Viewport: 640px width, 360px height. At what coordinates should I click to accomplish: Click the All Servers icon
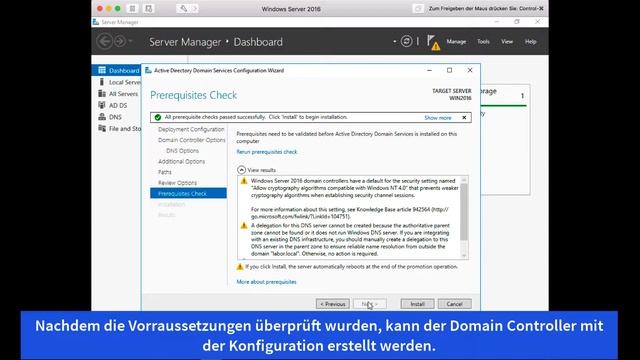[102, 93]
